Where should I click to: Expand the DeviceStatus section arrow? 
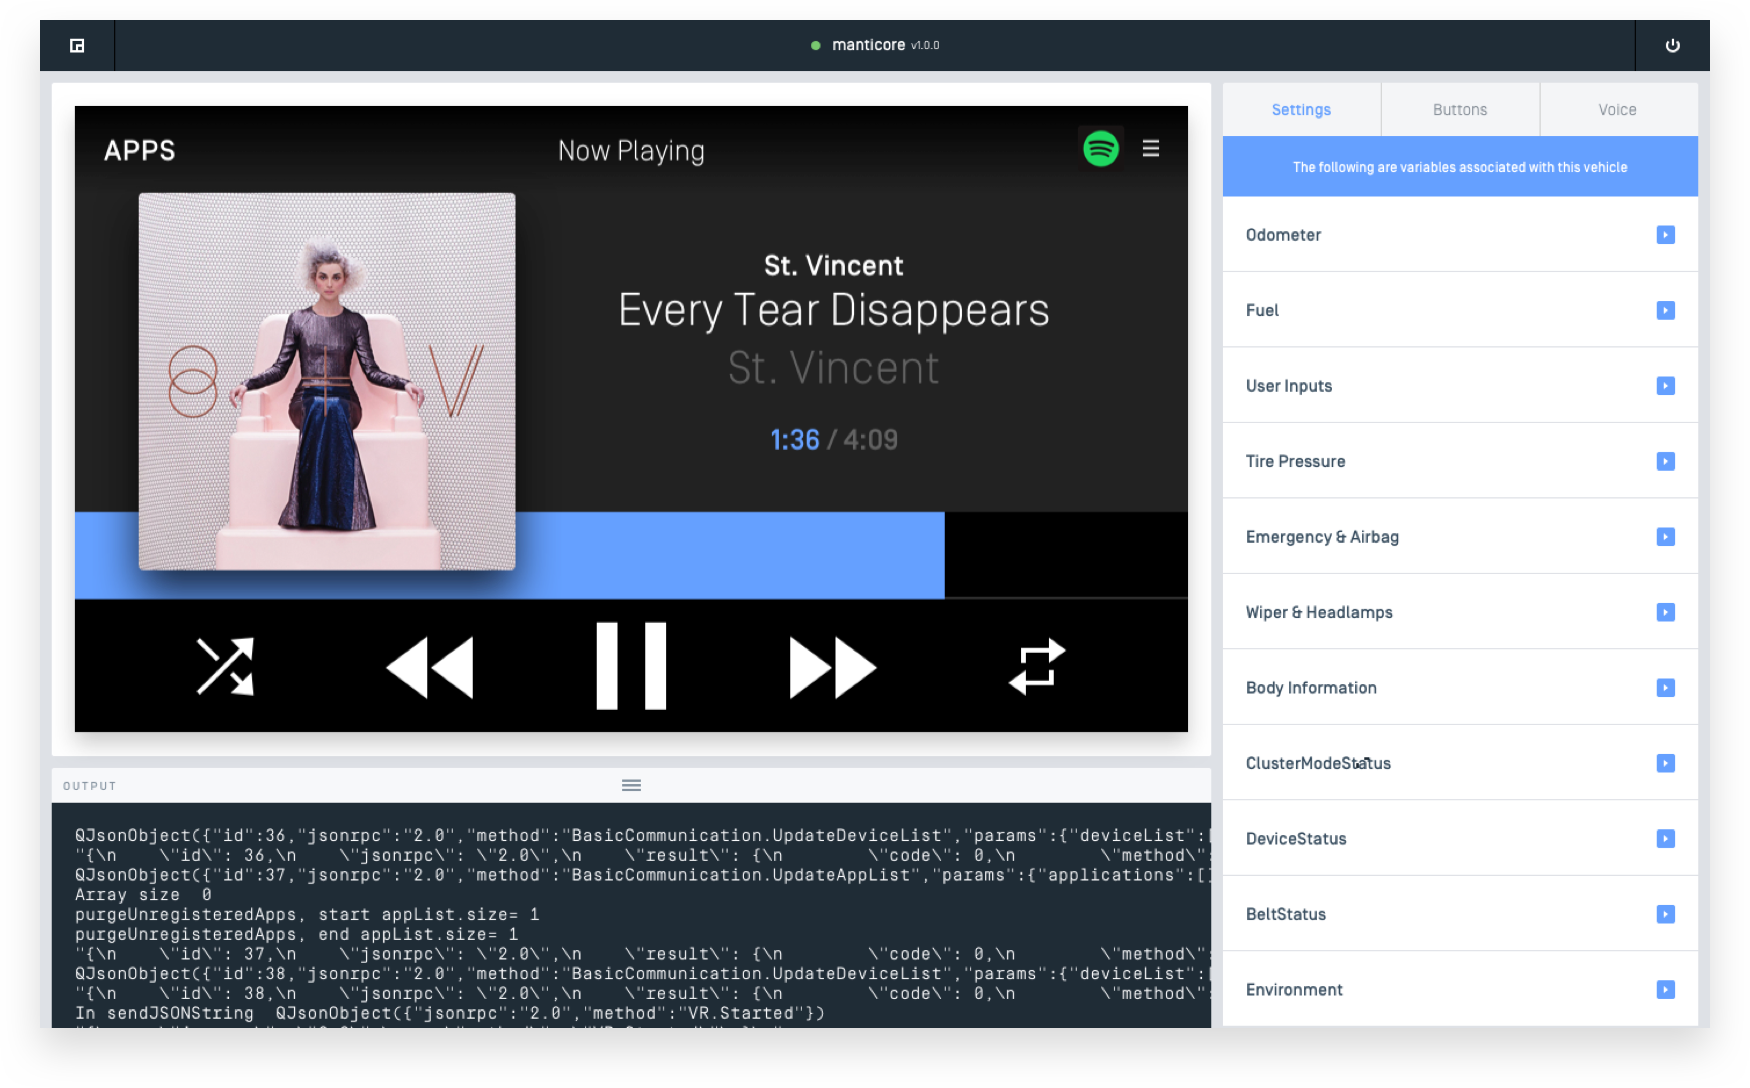(x=1665, y=839)
